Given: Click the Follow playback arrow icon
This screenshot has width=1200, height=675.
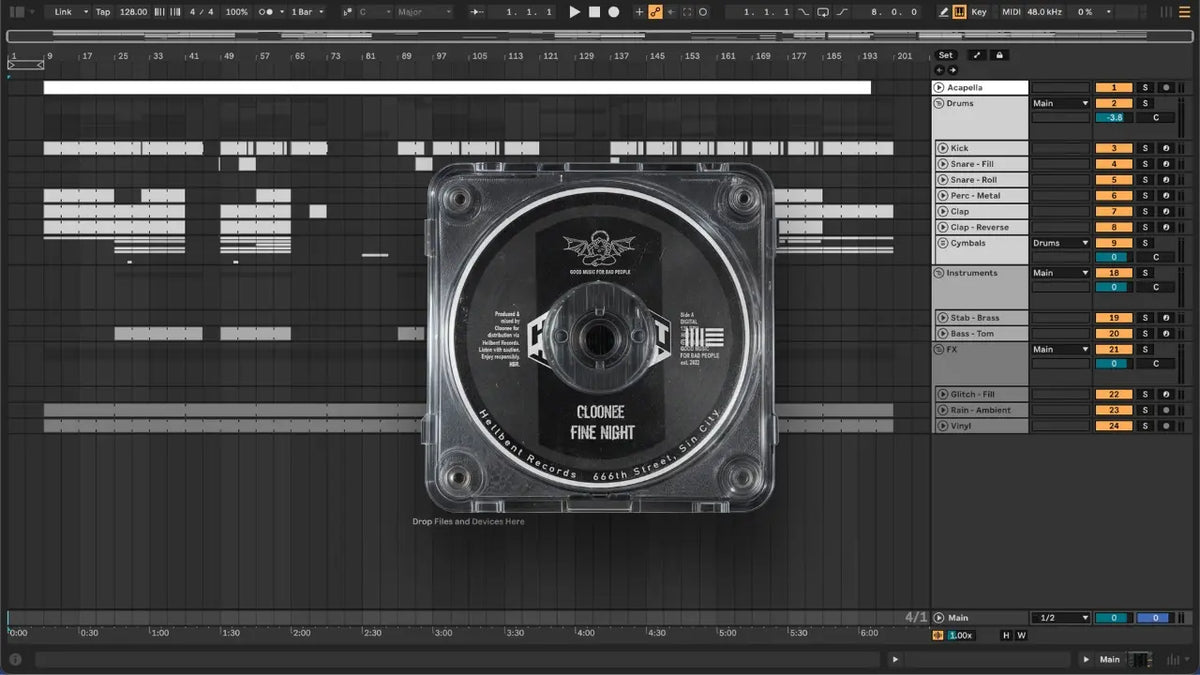Looking at the screenshot, I should pyautogui.click(x=477, y=12).
